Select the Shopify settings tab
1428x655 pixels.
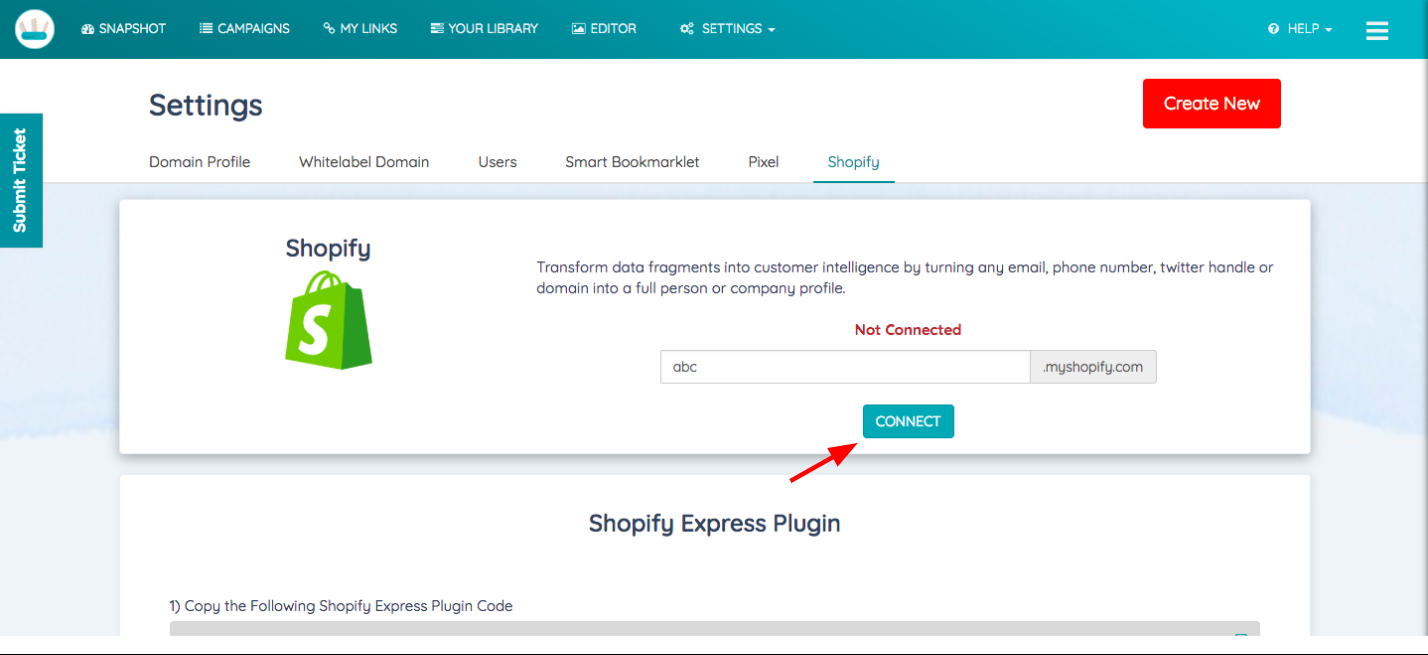[853, 162]
